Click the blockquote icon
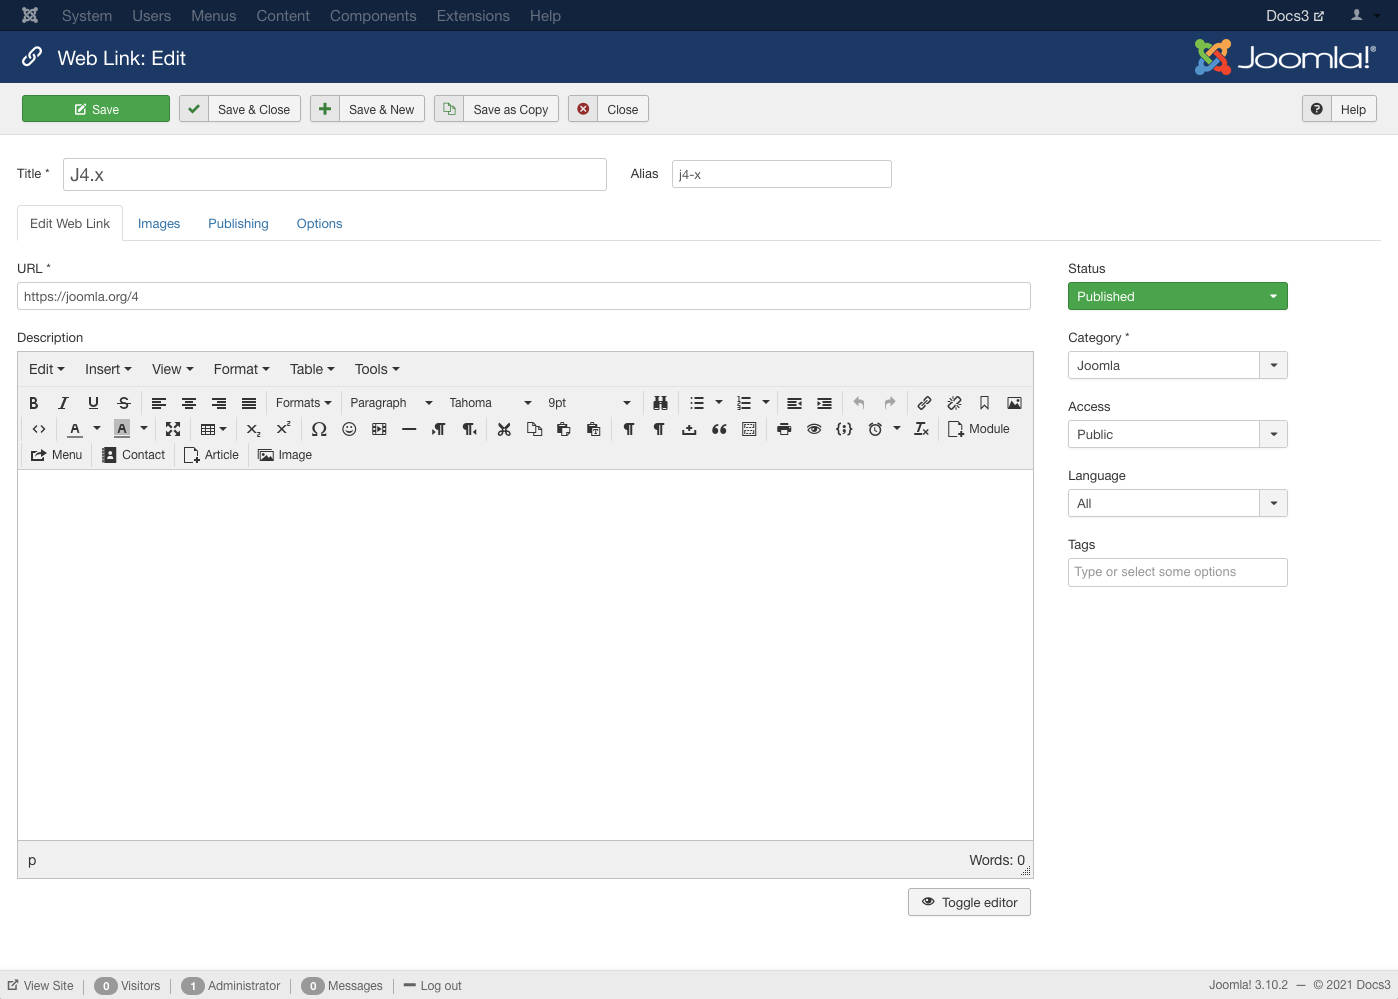Screen dimensions: 1398x999 click(x=719, y=429)
